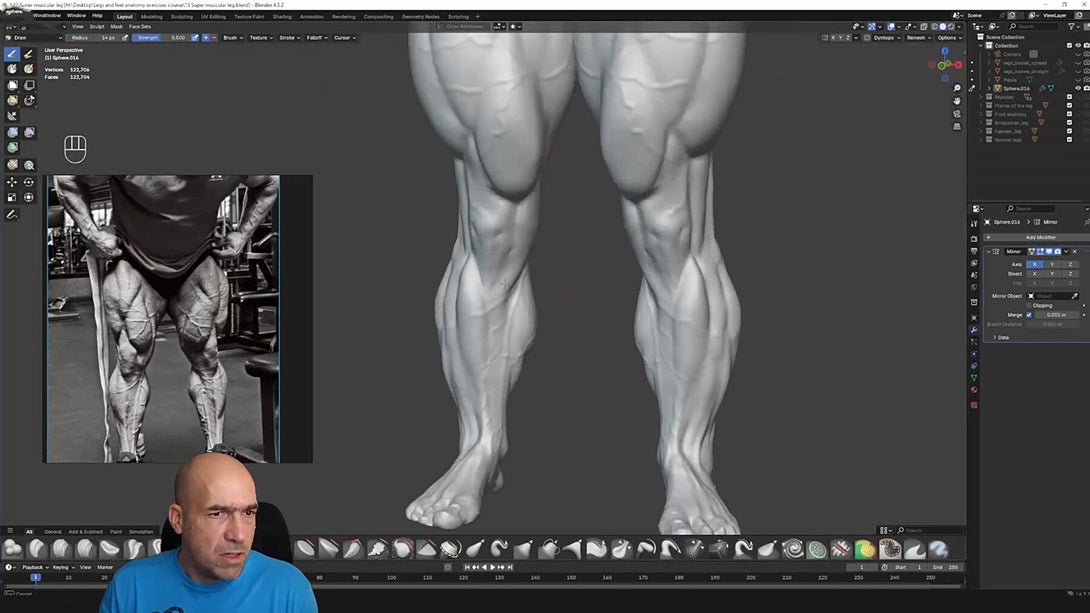Set brush direction to Add (plus)
Viewport: 1090px width, 613px height.
click(x=206, y=38)
